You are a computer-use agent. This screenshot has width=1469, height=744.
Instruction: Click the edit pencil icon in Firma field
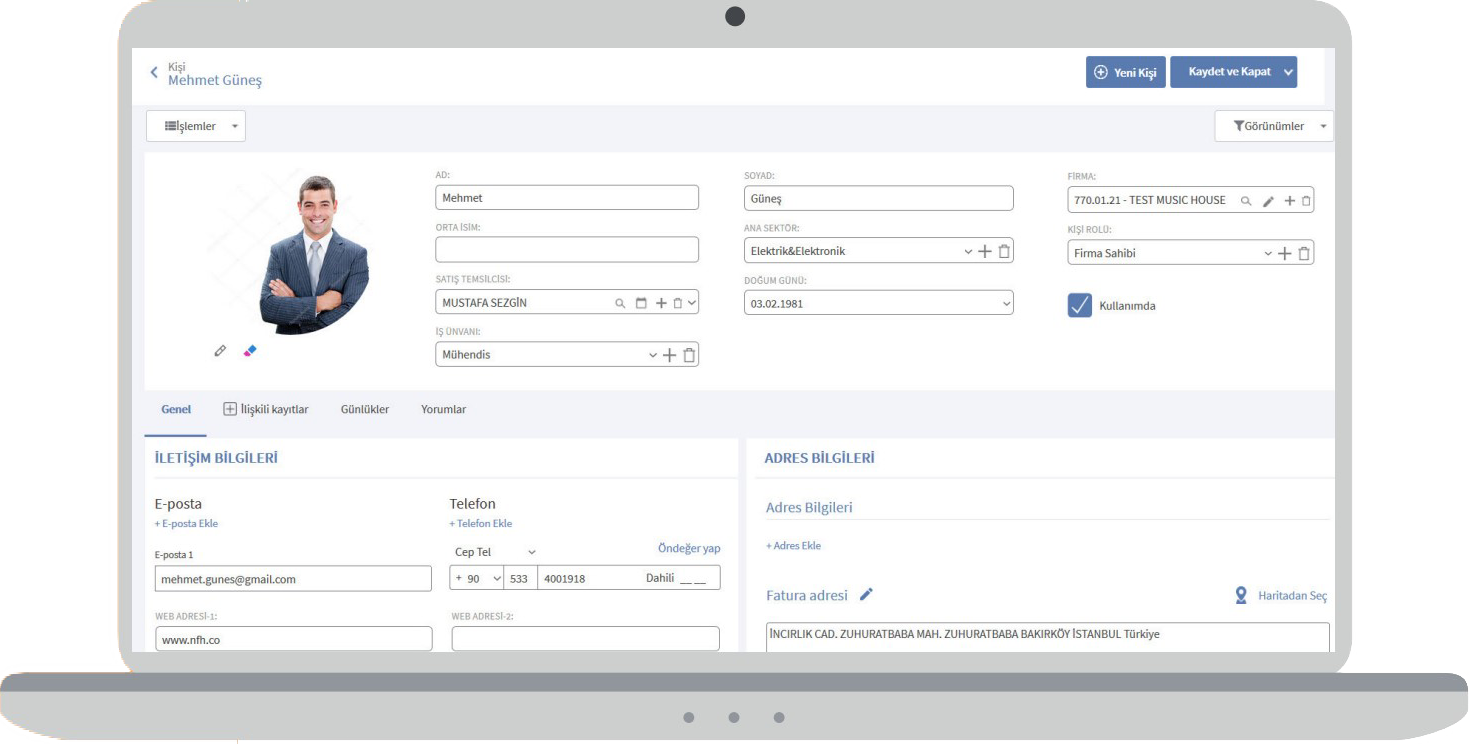click(1268, 201)
